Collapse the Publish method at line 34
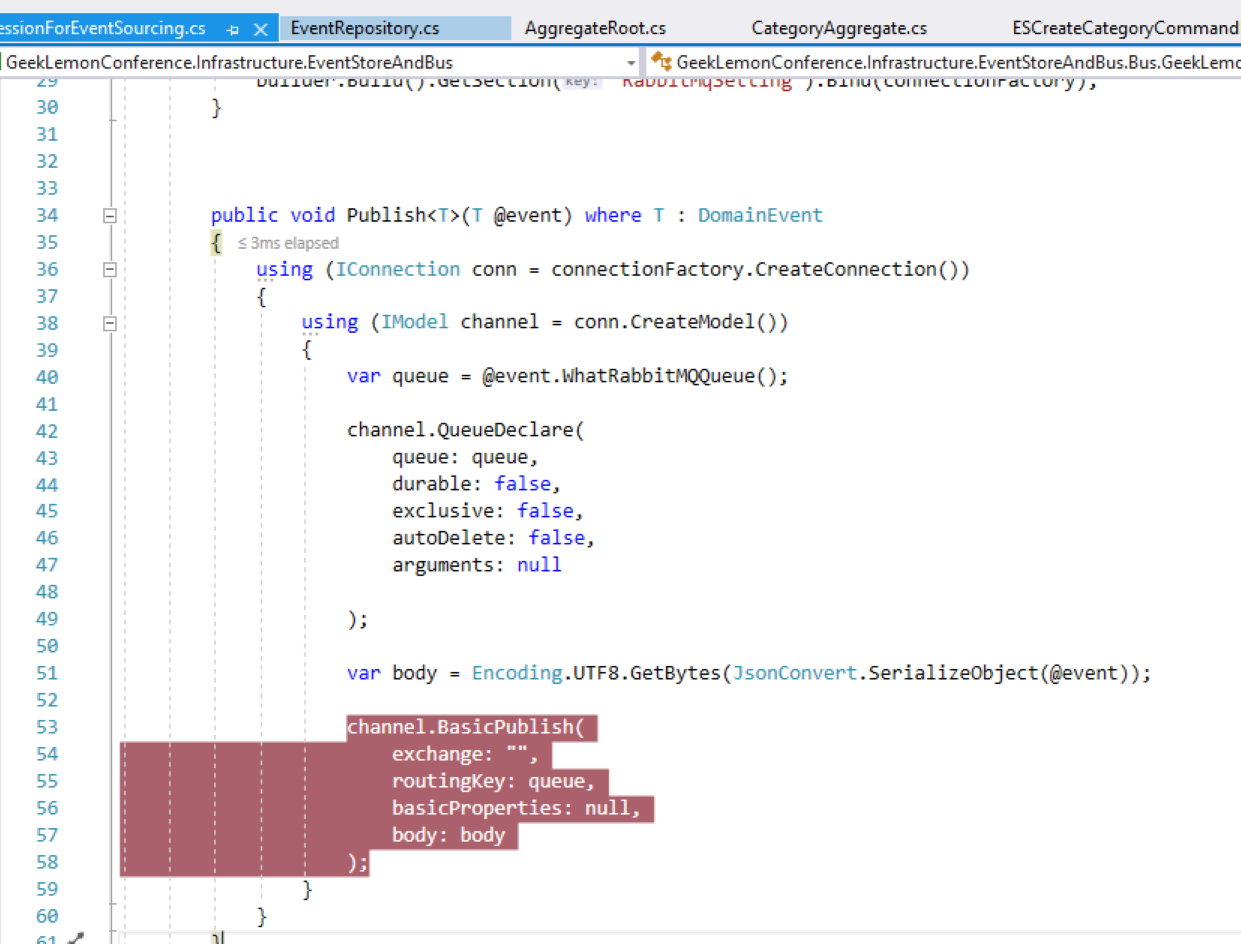The image size is (1241, 944). click(110, 215)
